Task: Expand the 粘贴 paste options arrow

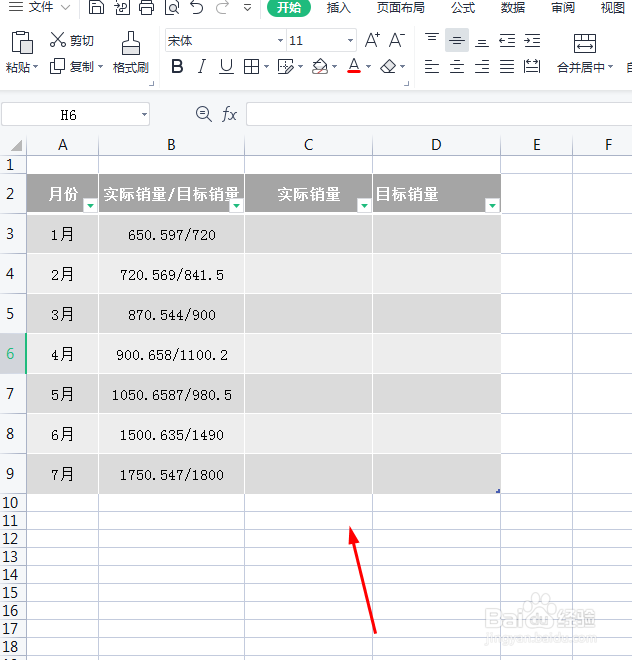Action: 35,67
